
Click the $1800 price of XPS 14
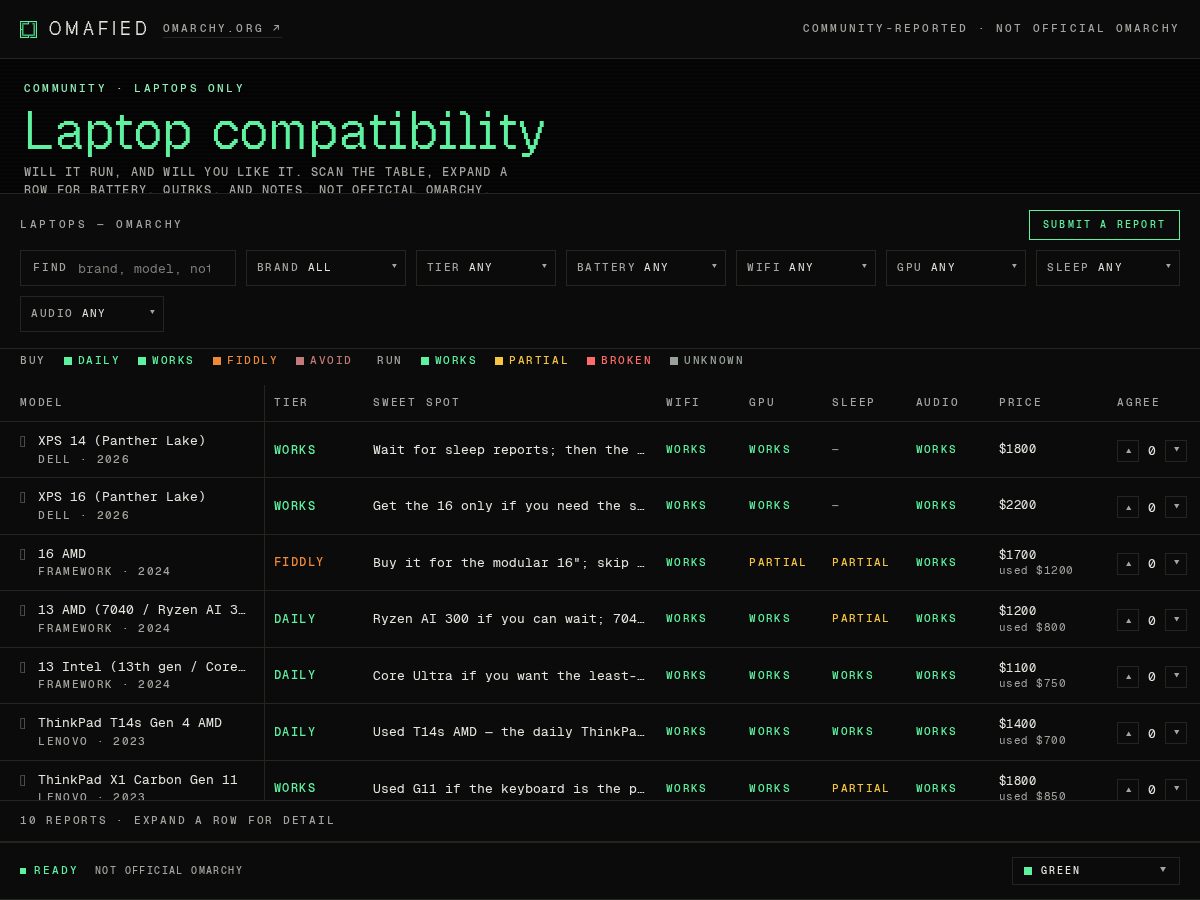(1017, 449)
